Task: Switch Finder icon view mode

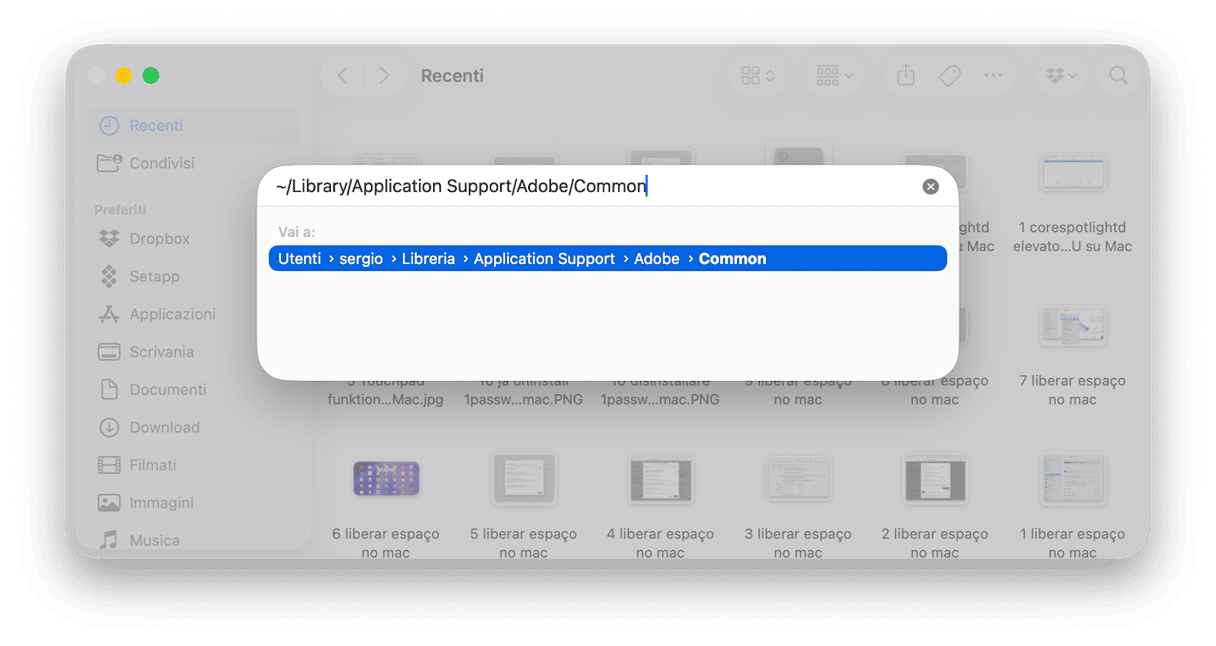Action: pos(757,76)
